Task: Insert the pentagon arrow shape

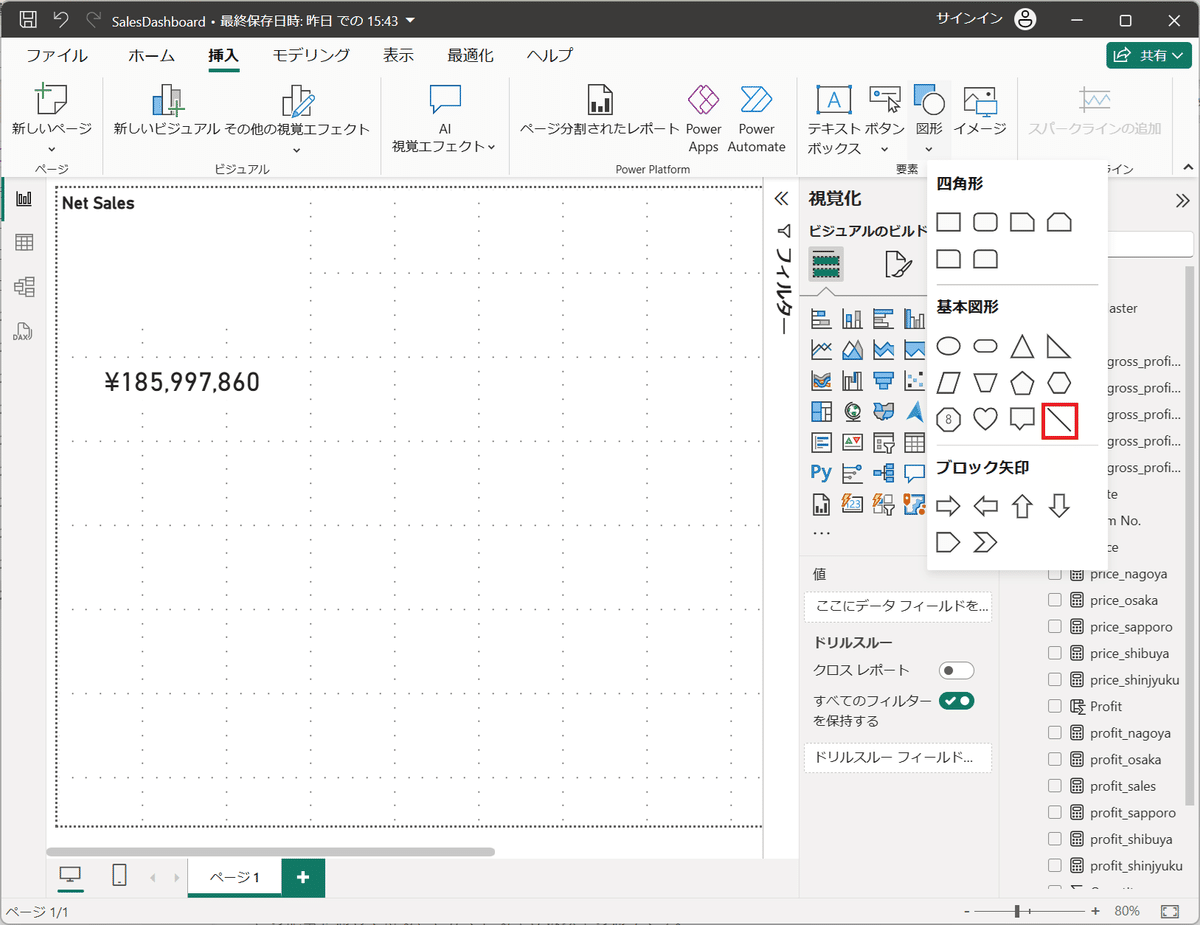Action: click(948, 542)
